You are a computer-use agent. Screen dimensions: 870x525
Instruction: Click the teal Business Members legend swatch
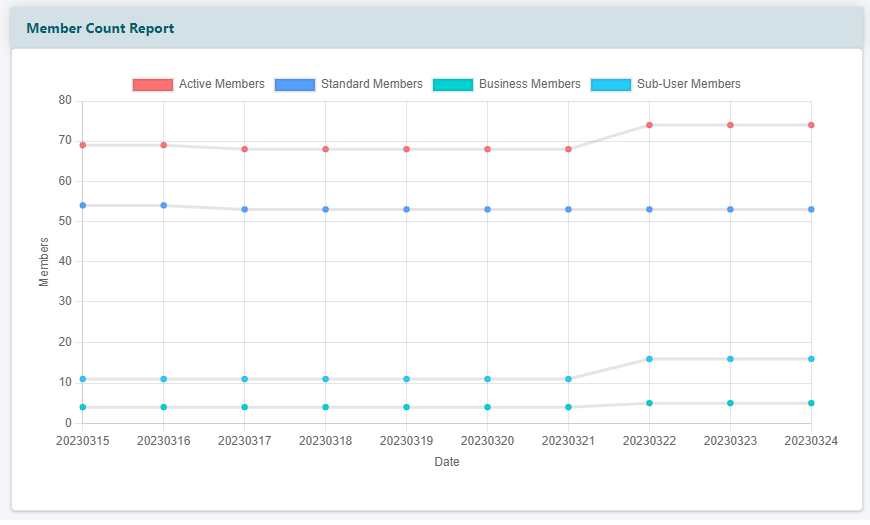coord(453,84)
